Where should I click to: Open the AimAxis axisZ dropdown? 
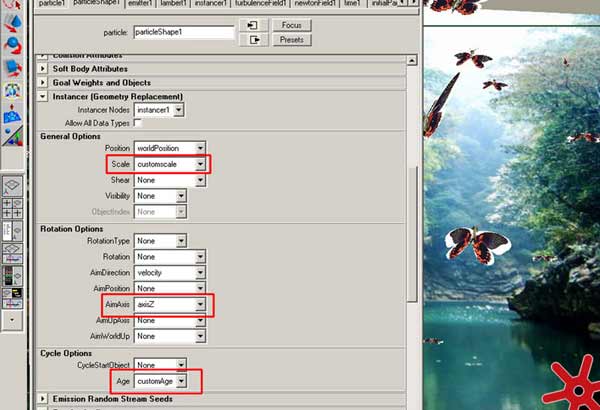[x=200, y=305]
